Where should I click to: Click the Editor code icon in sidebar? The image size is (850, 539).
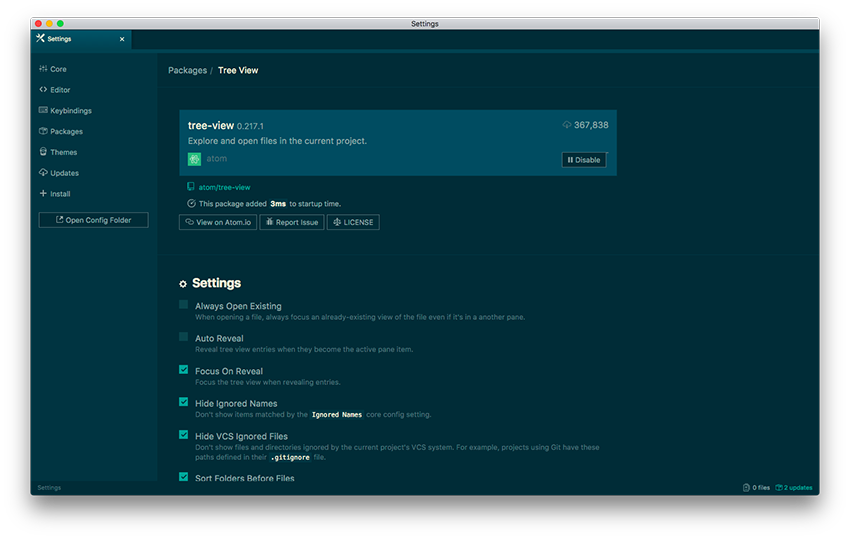43,90
